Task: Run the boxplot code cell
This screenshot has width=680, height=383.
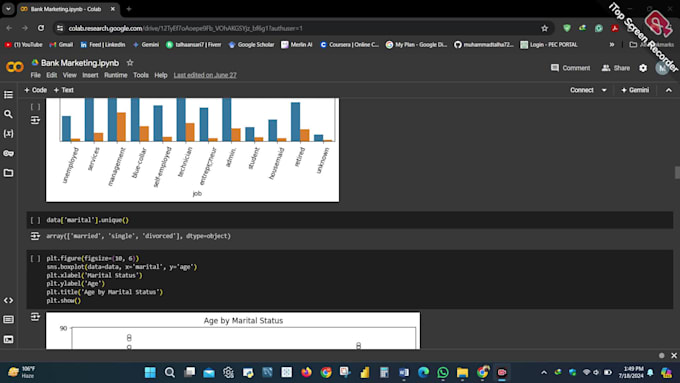Action: point(35,259)
